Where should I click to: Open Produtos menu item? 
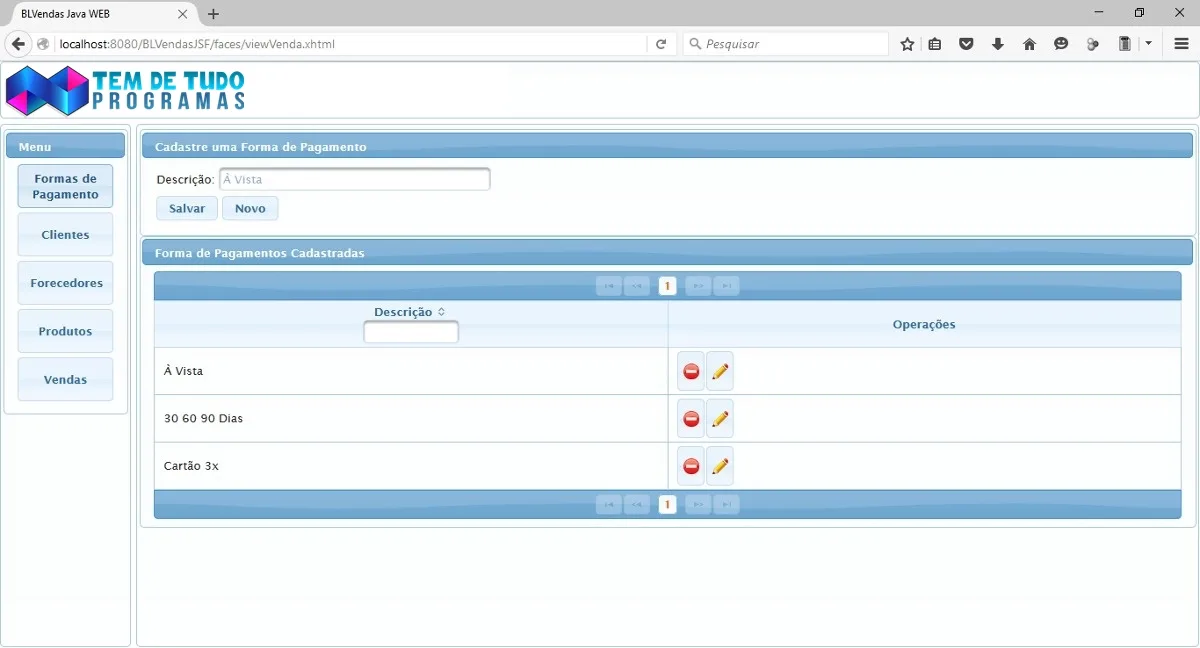(x=65, y=331)
